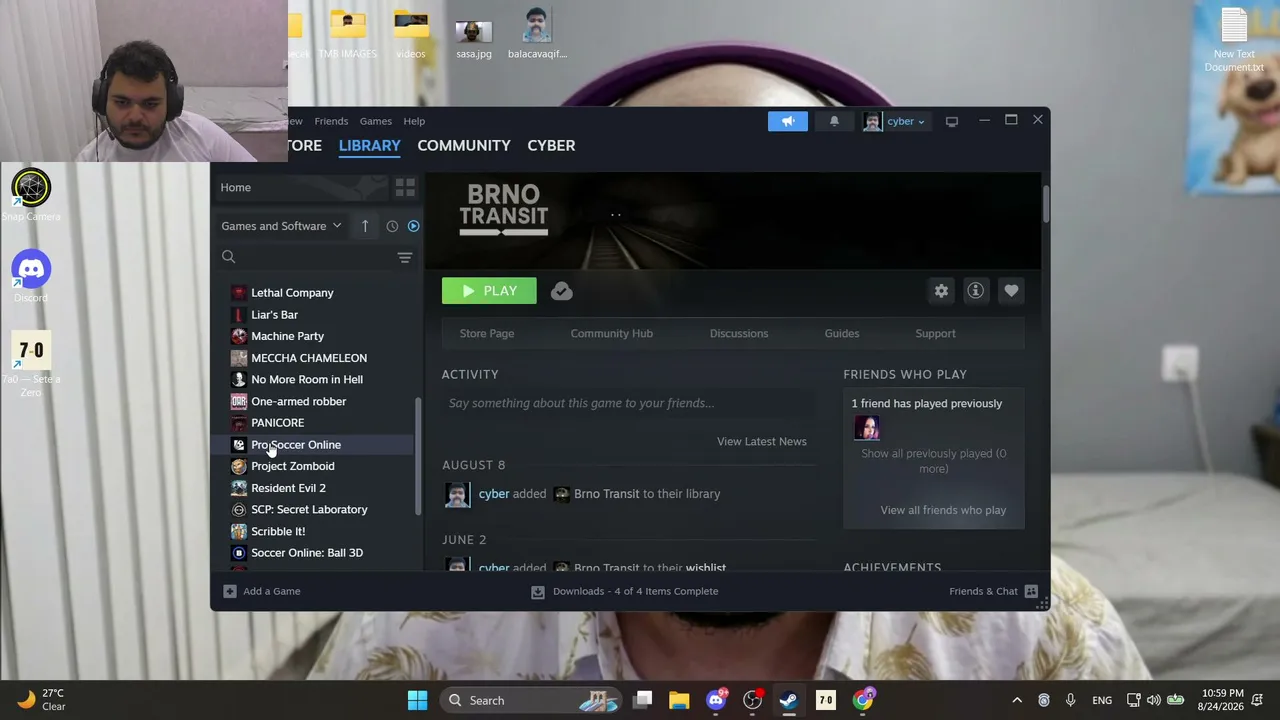Image resolution: width=1280 pixels, height=720 pixels.
Task: Switch Steam to Big Picture mode
Action: pos(952,121)
